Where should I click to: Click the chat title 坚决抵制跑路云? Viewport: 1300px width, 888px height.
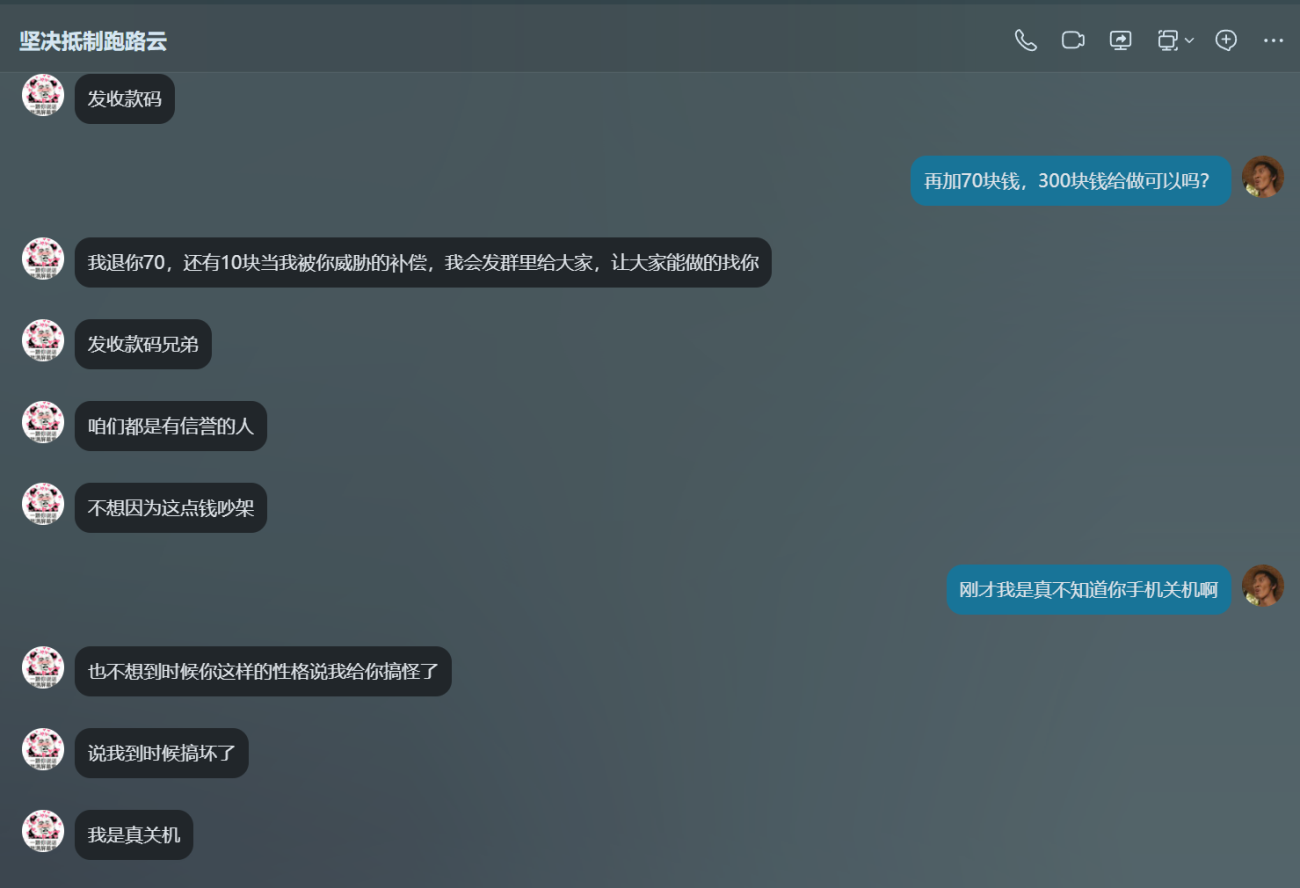pos(93,41)
